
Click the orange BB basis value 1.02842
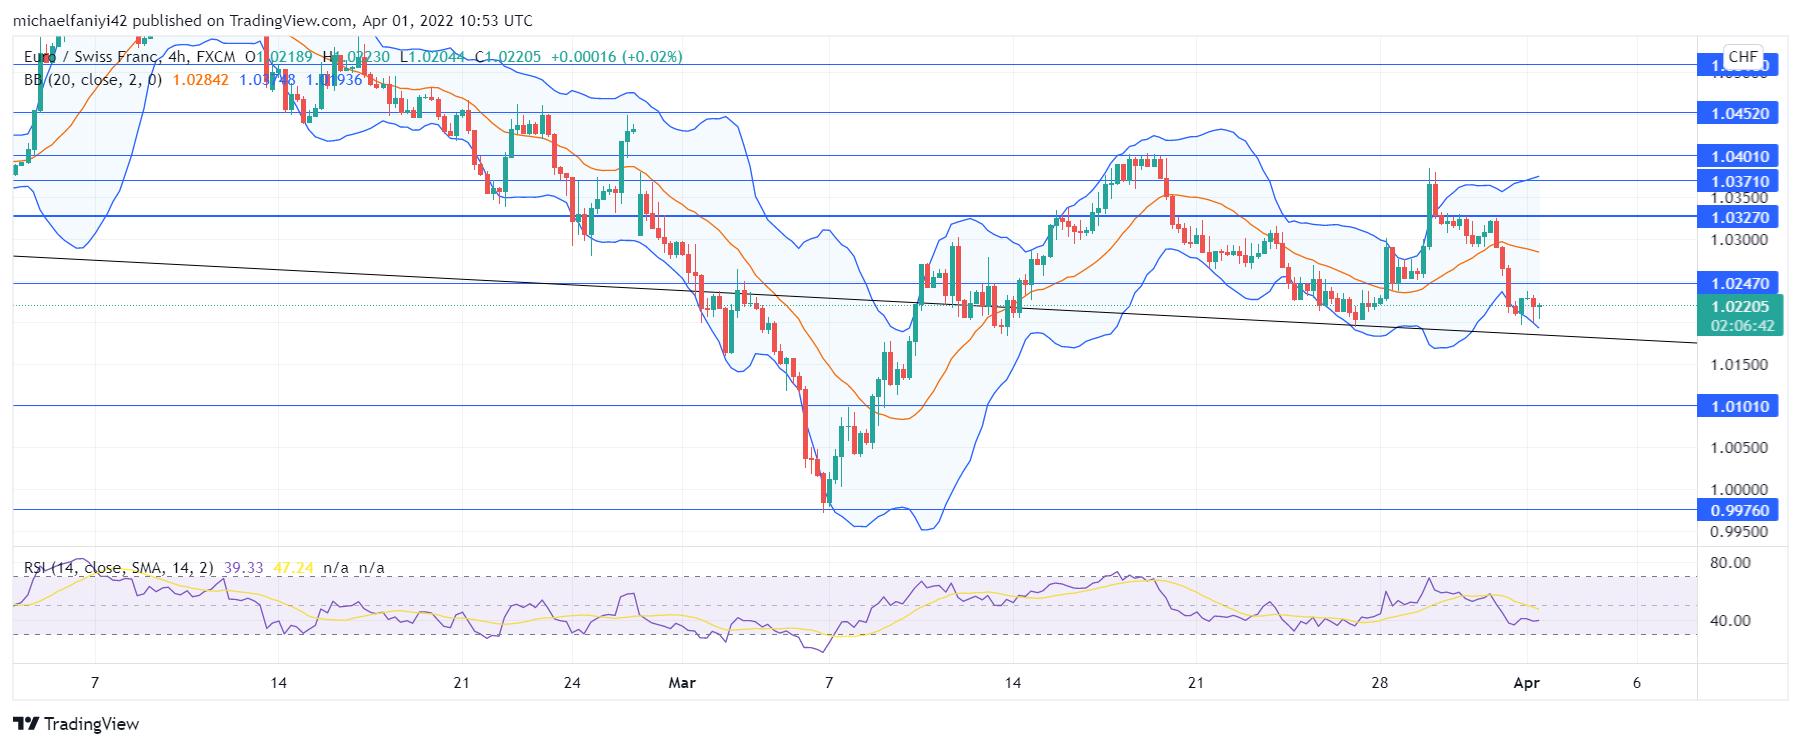201,80
